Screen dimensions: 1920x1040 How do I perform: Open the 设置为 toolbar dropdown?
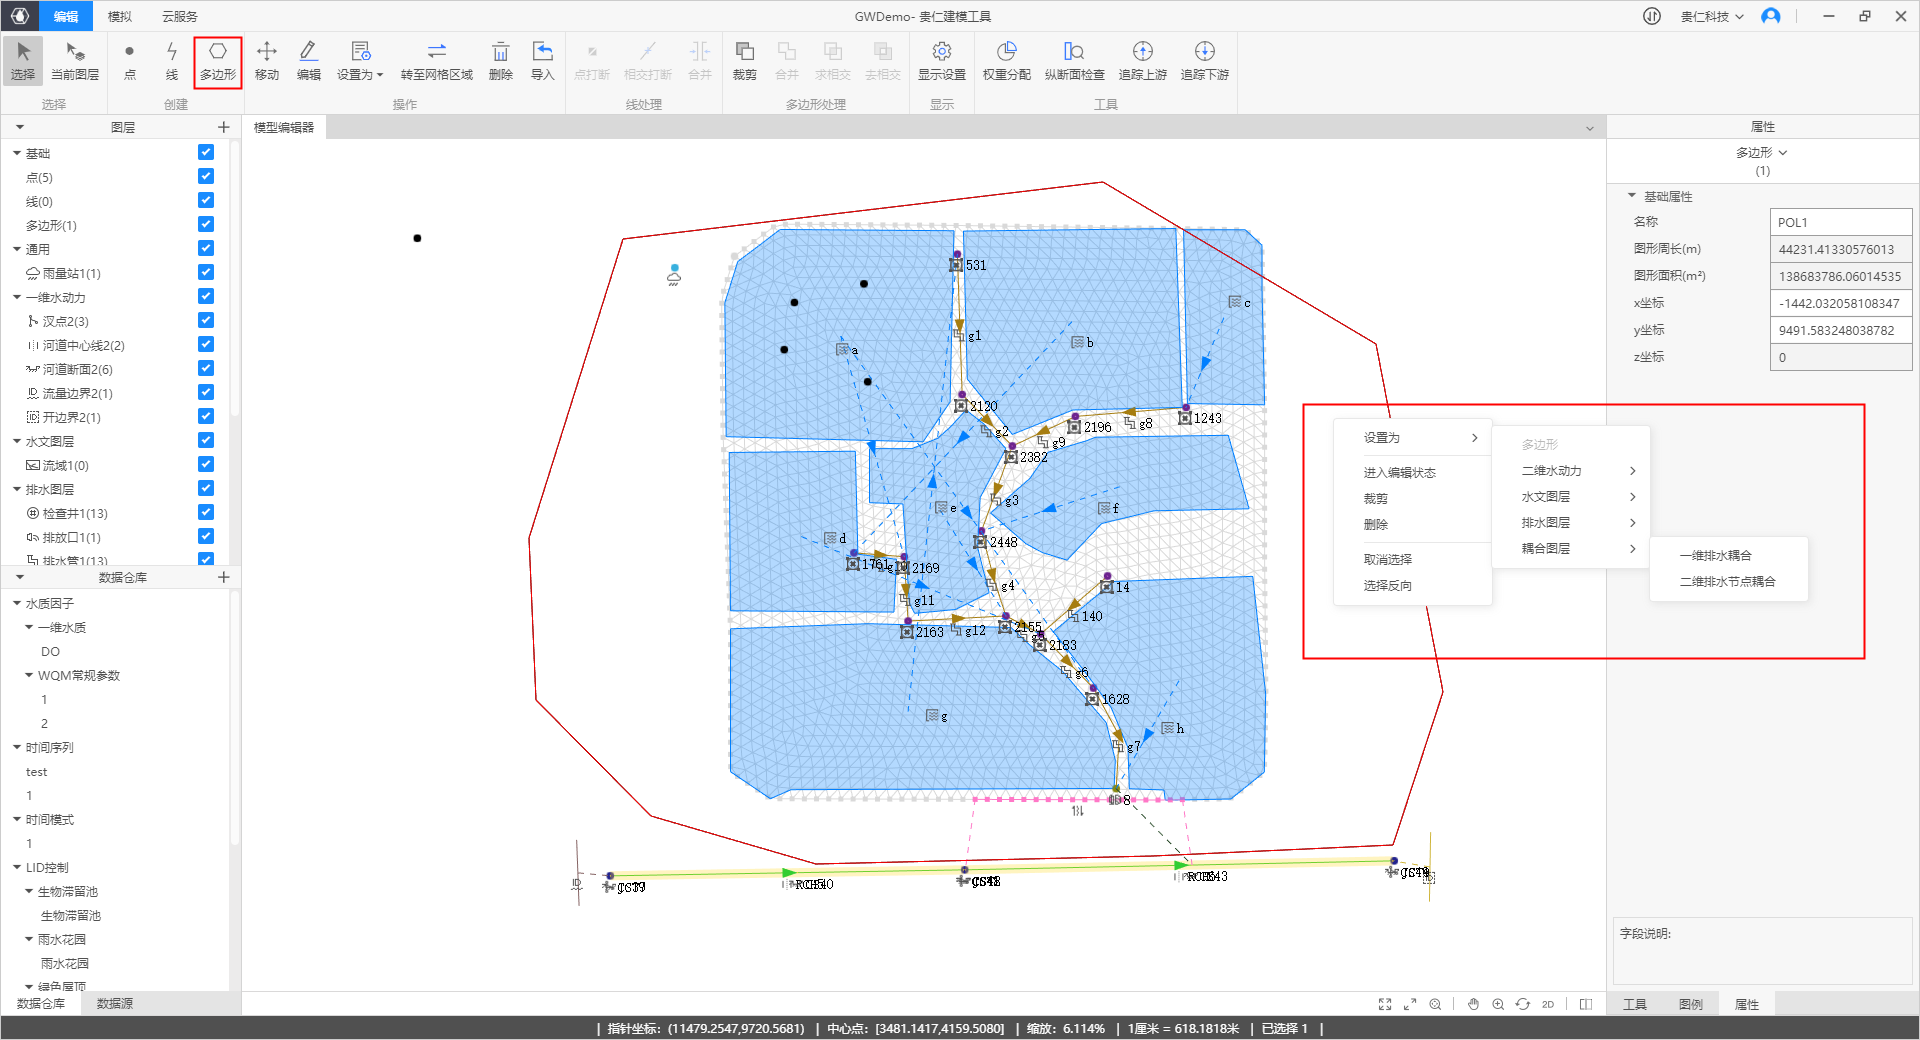click(x=360, y=61)
